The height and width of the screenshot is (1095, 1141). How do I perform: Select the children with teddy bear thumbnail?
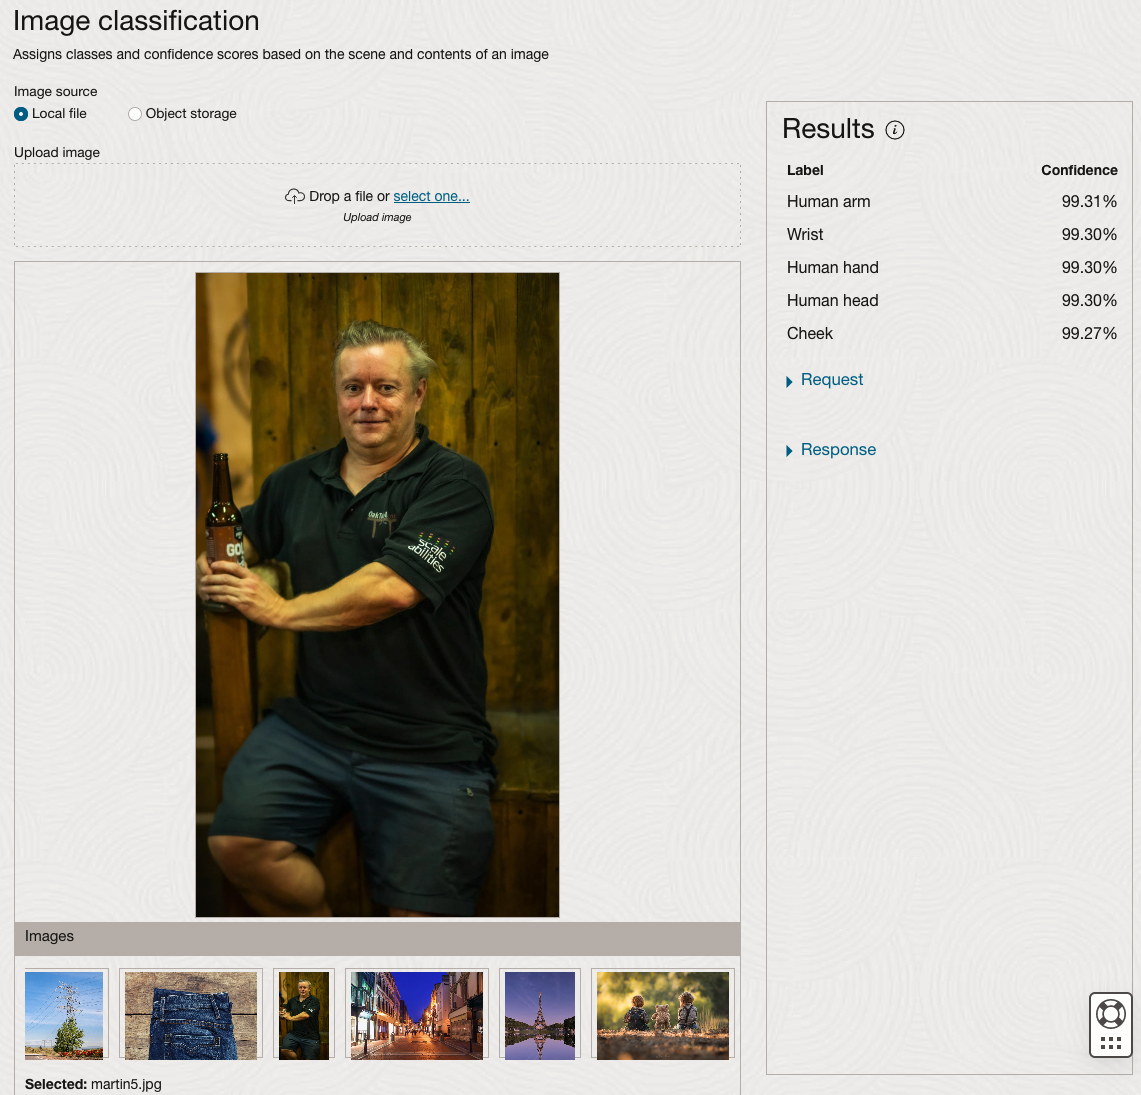point(662,1015)
